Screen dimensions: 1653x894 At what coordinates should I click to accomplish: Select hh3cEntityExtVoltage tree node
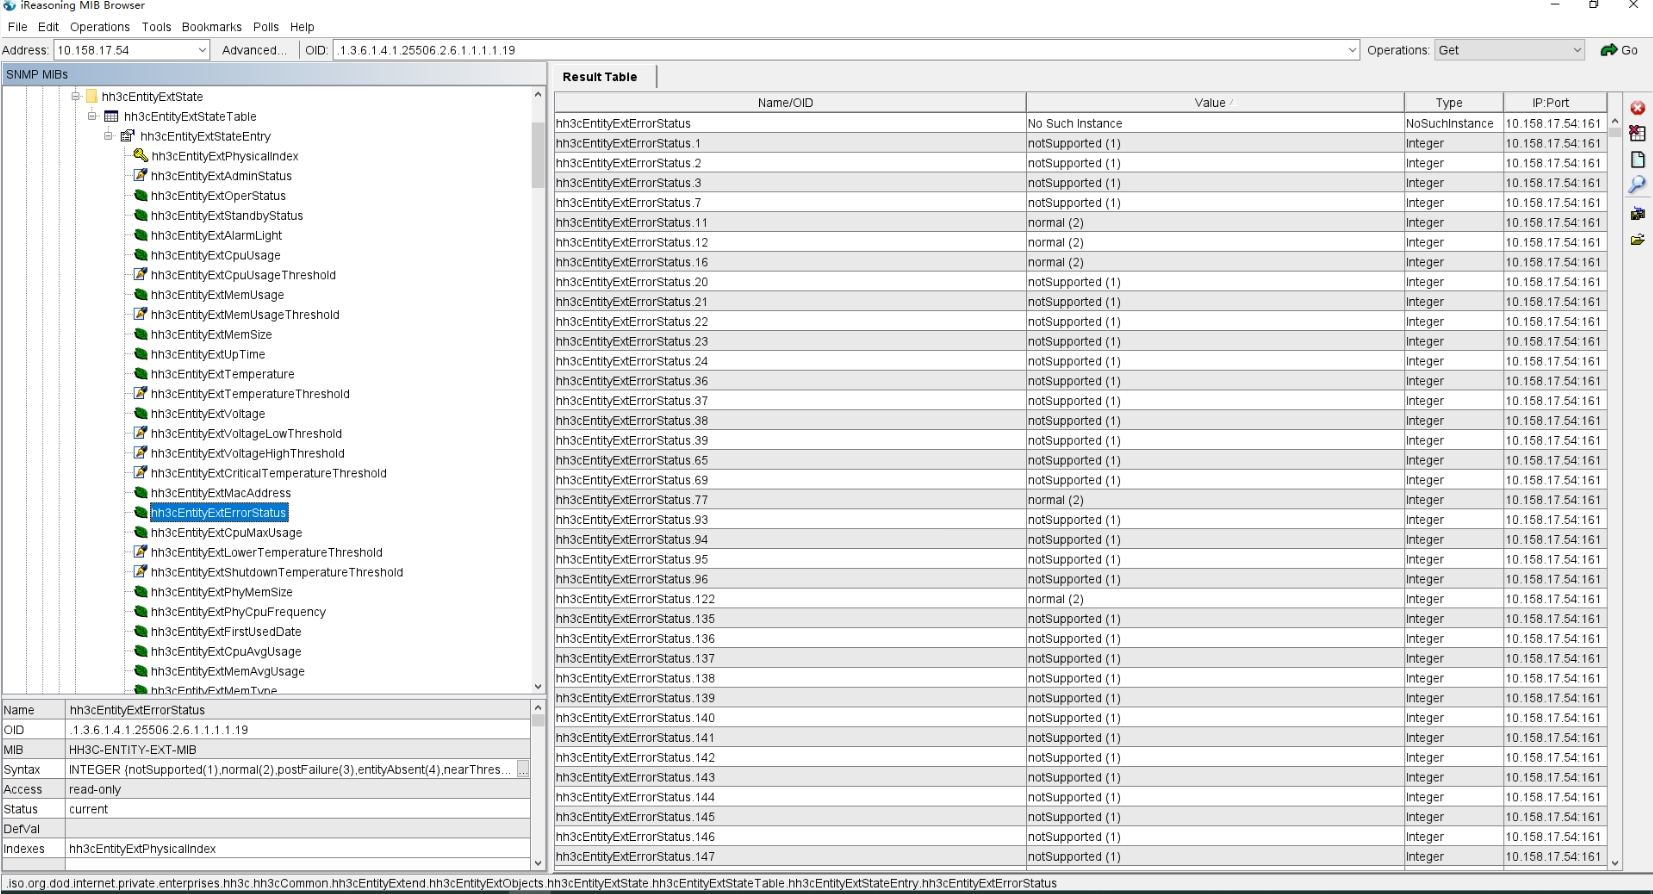tap(208, 414)
